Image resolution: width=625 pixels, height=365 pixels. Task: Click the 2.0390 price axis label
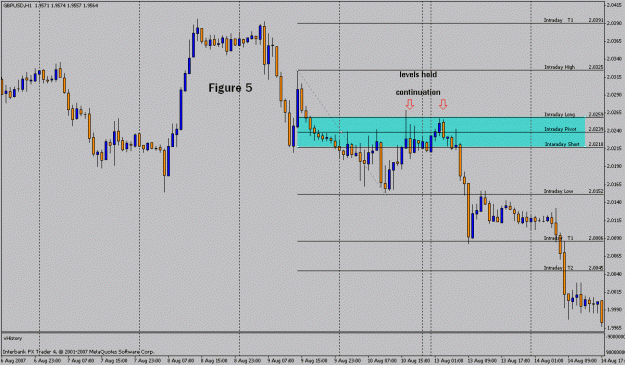[x=614, y=23]
